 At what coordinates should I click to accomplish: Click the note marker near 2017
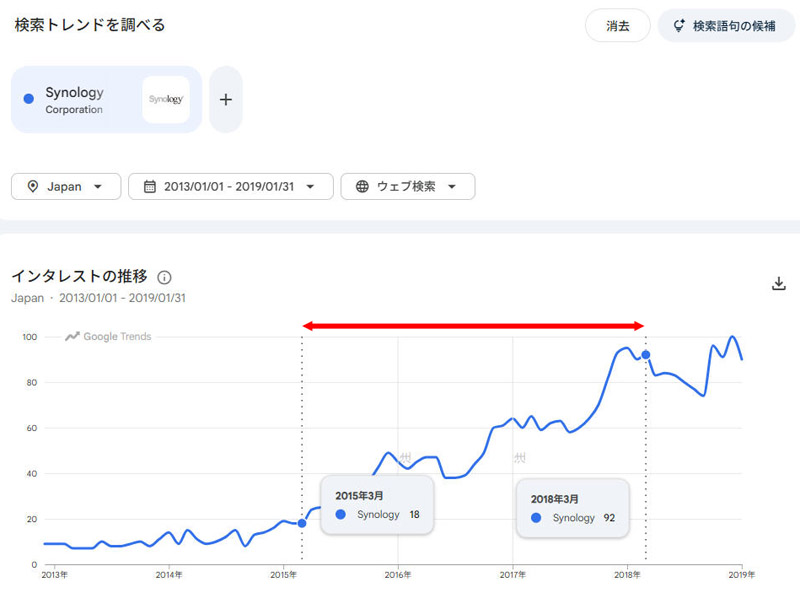(520, 458)
